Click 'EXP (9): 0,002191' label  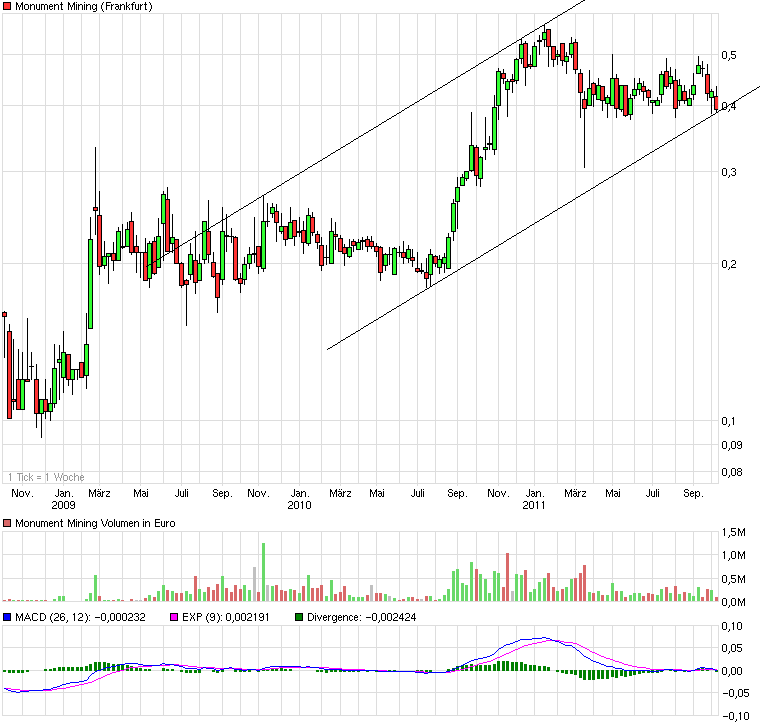tap(225, 617)
